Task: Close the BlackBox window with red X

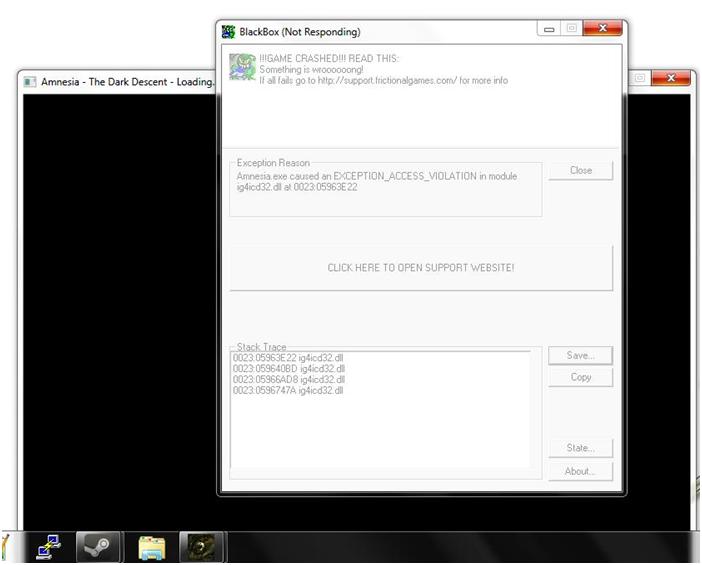Action: point(603,28)
